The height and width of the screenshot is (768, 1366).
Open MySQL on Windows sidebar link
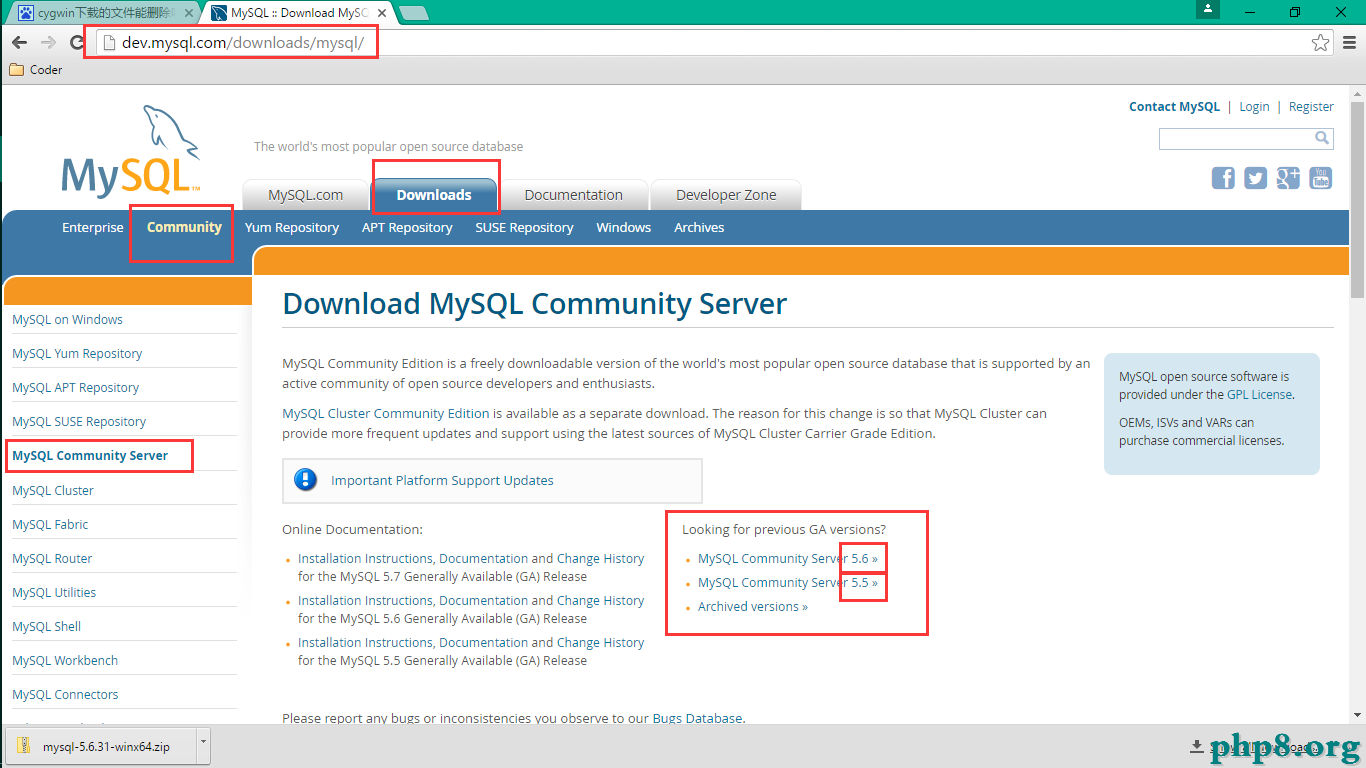click(67, 320)
